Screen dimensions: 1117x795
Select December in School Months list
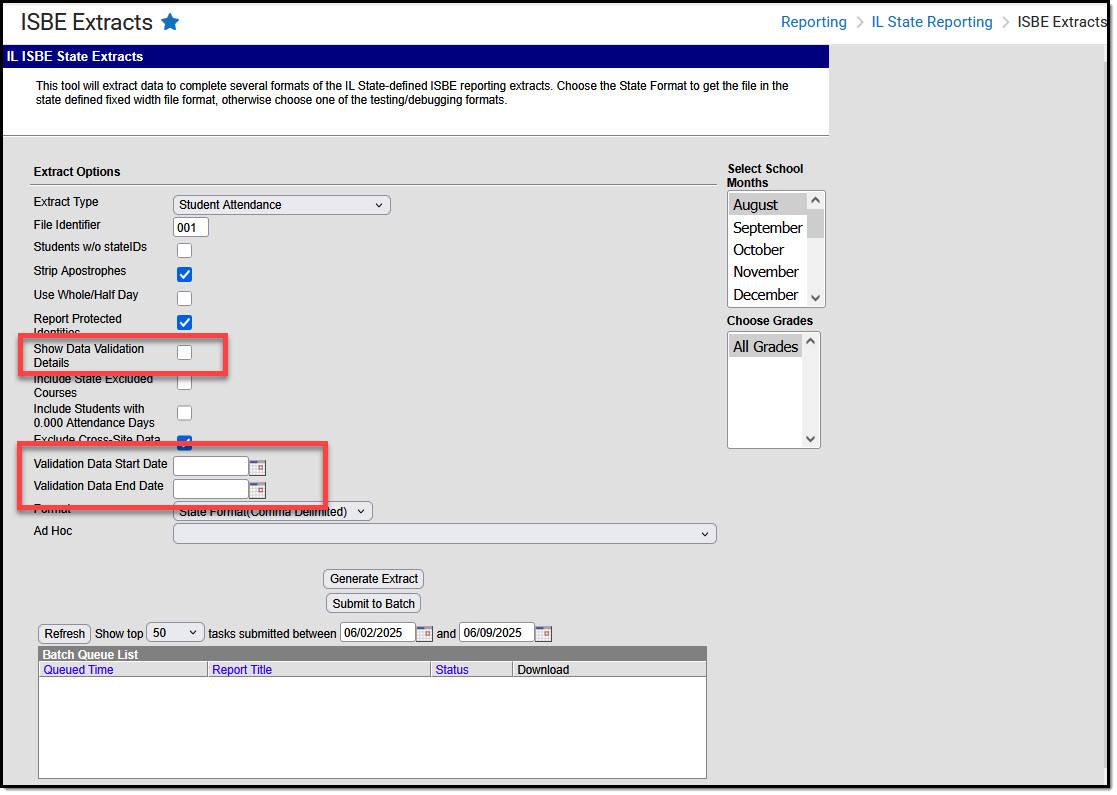[x=768, y=295]
